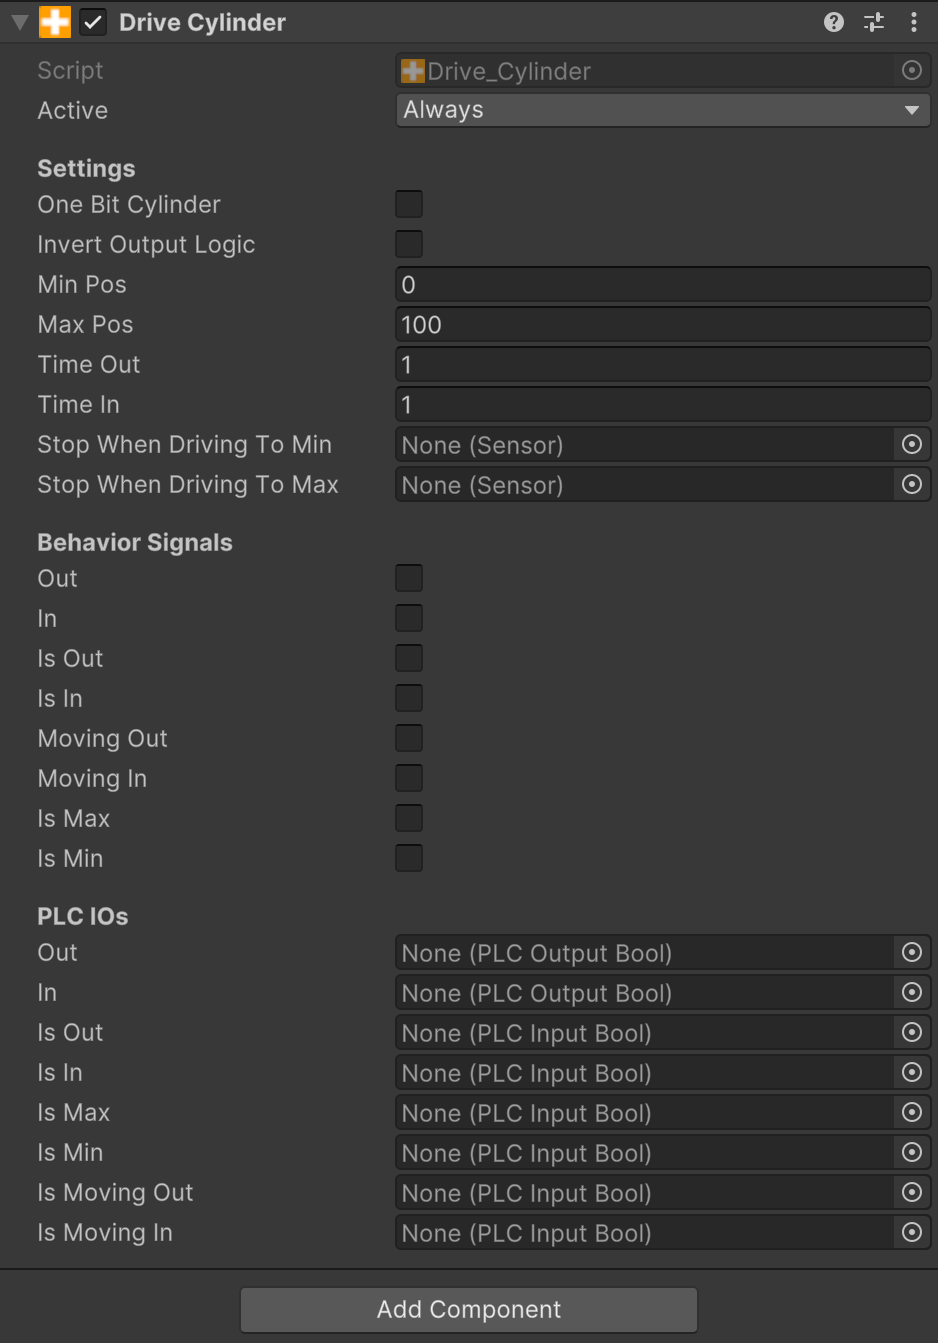The image size is (938, 1343).
Task: Click the PLC Is Out reference field
Action: (644, 1032)
